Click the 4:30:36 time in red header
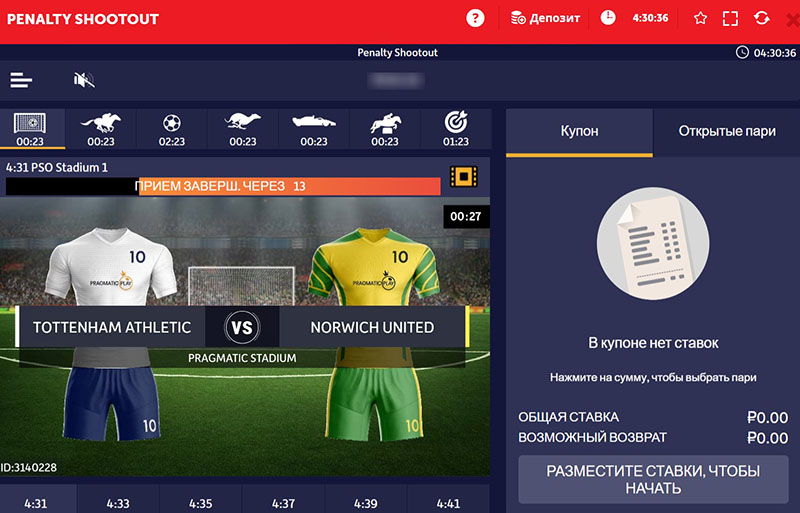 651,18
